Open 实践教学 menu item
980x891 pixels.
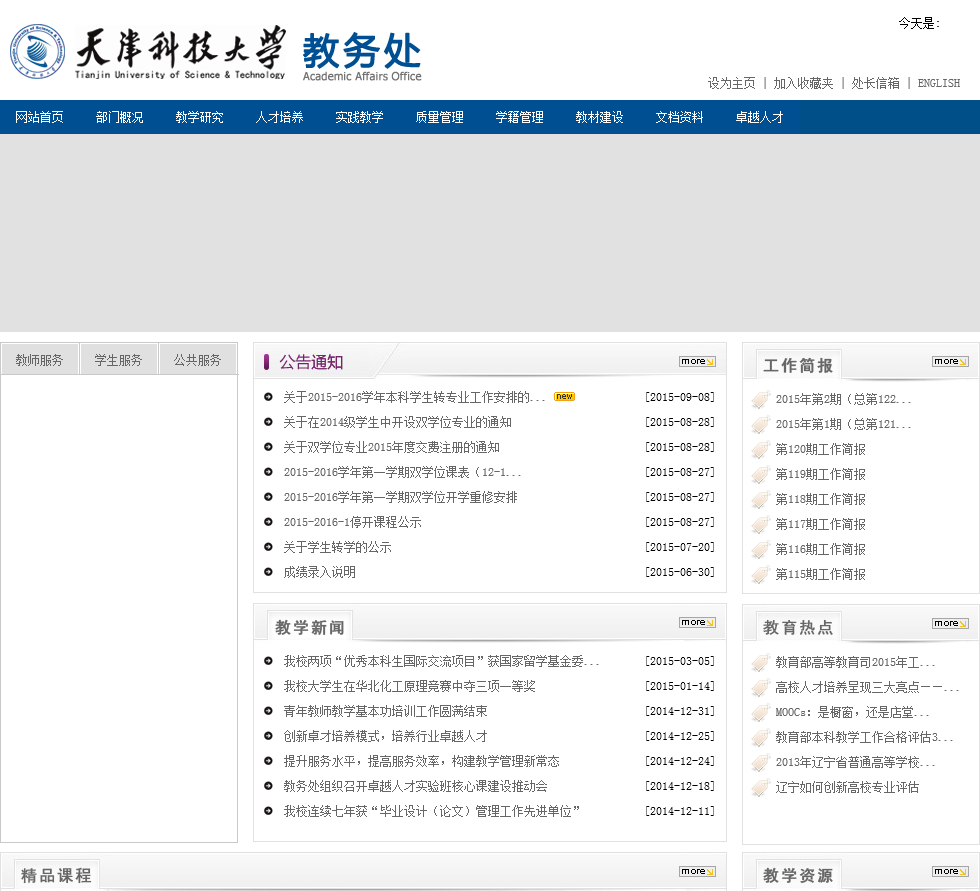359,117
